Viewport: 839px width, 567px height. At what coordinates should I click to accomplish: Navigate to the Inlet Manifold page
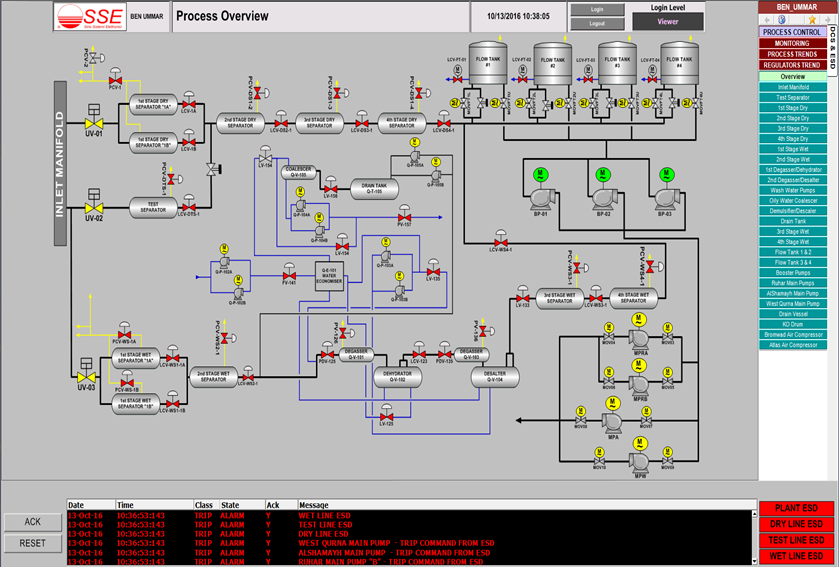(792, 87)
